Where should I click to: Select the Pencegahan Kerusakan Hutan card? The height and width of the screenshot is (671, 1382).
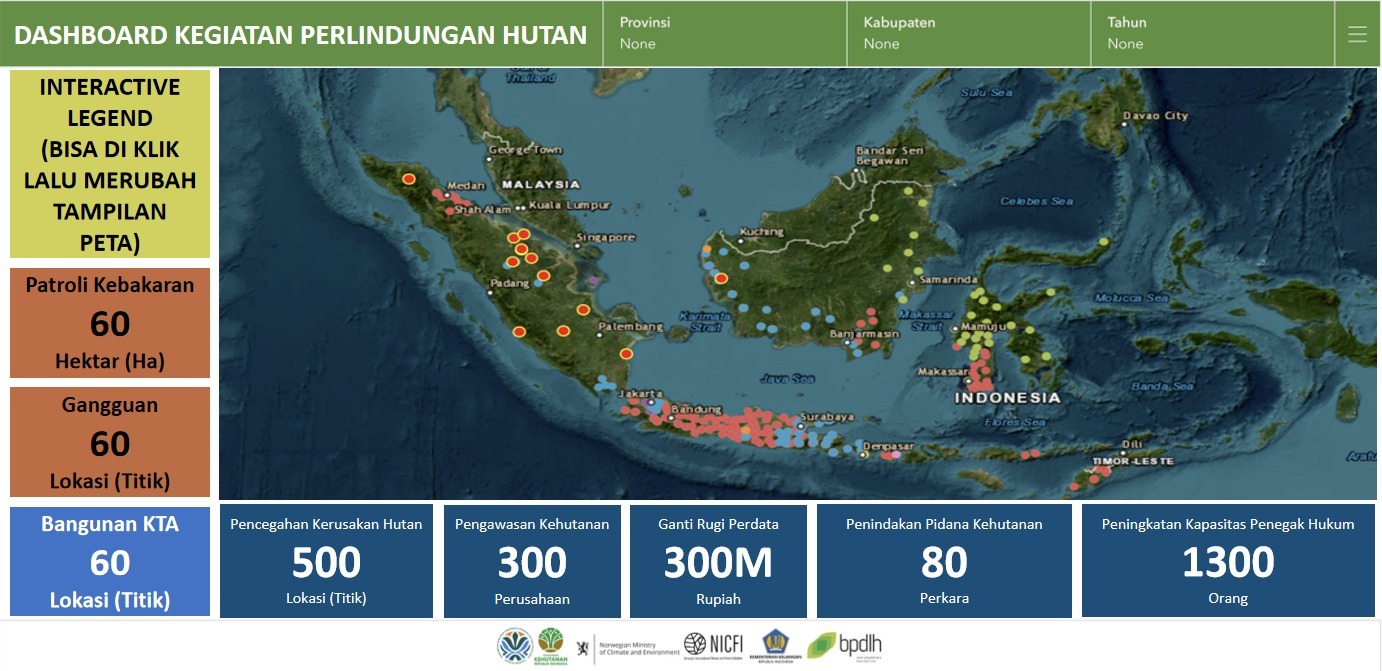326,561
